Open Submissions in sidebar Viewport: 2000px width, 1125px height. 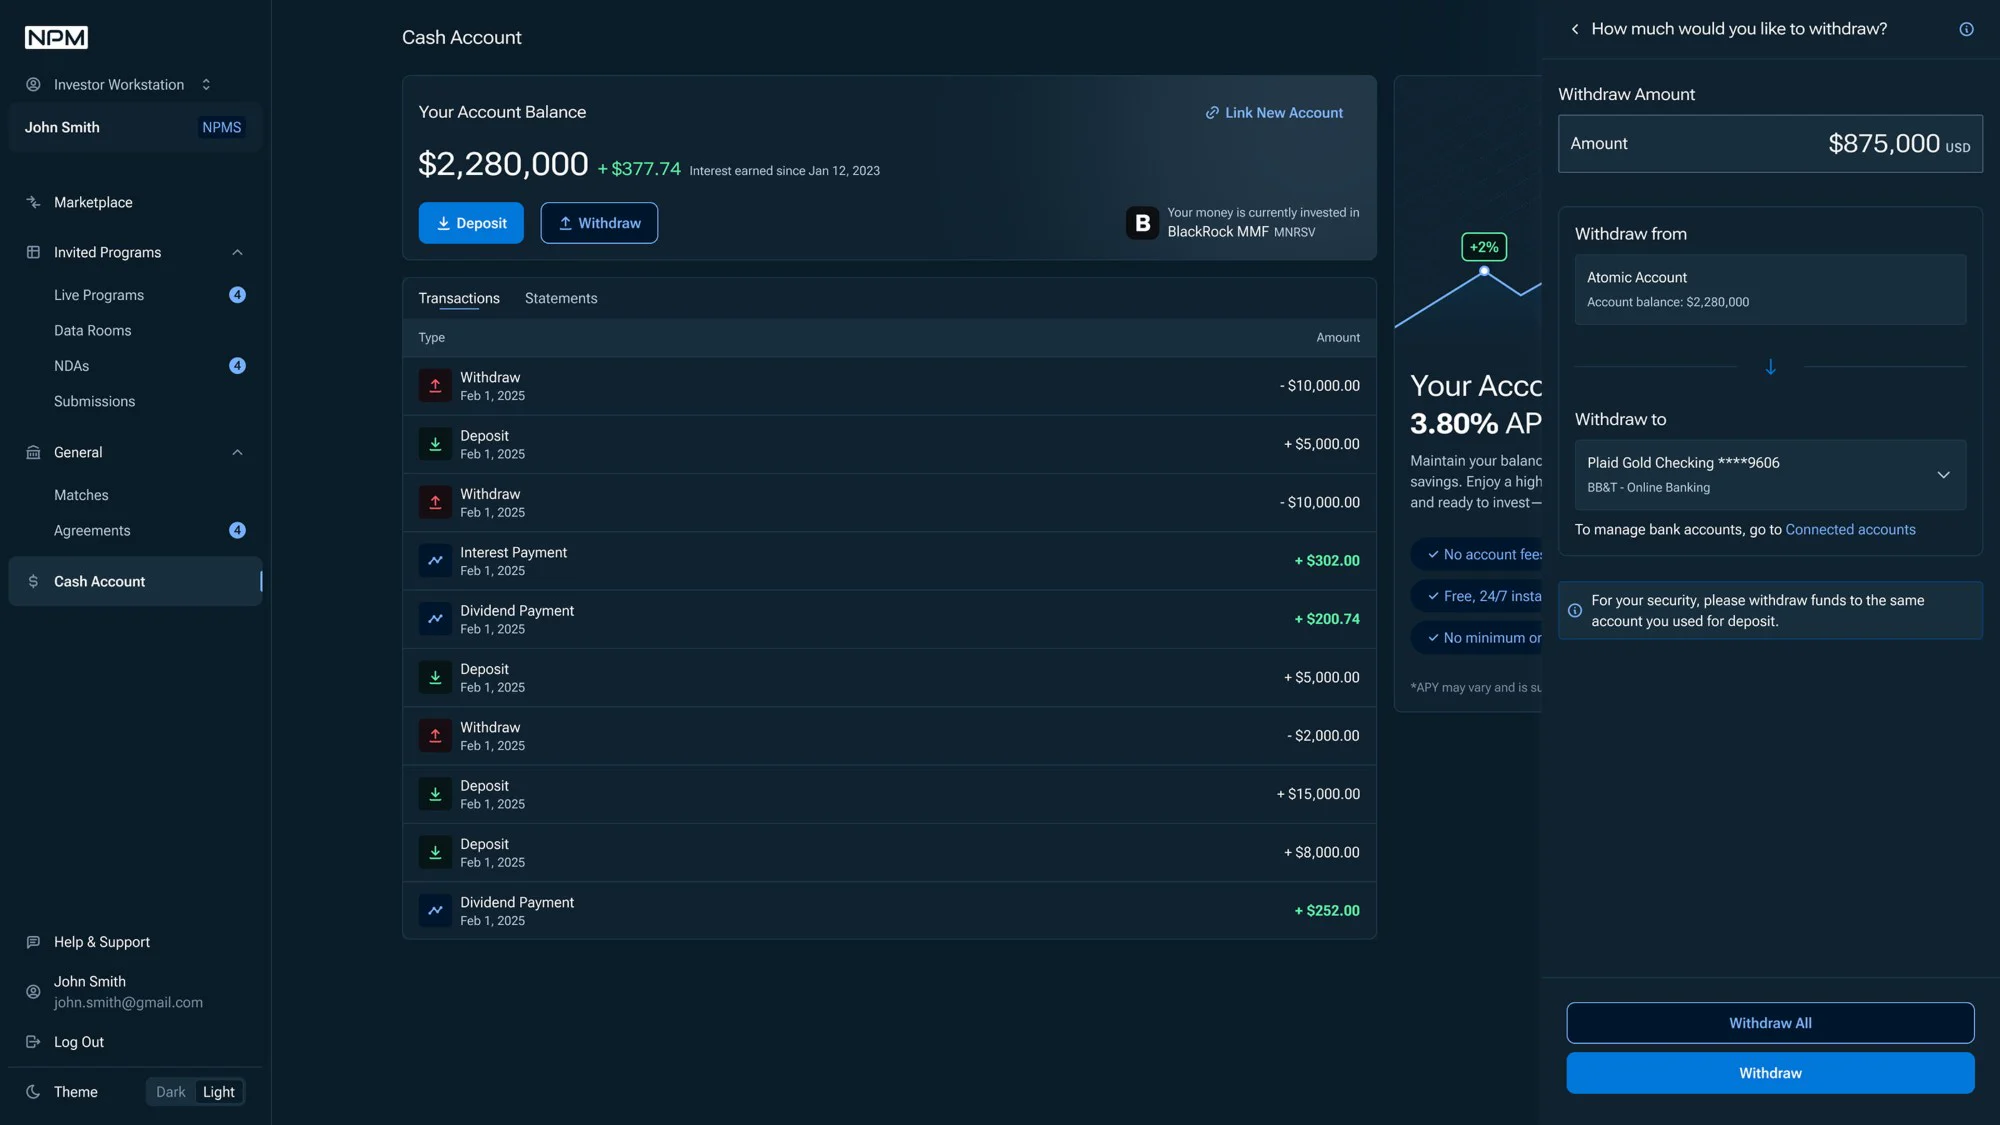[94, 401]
